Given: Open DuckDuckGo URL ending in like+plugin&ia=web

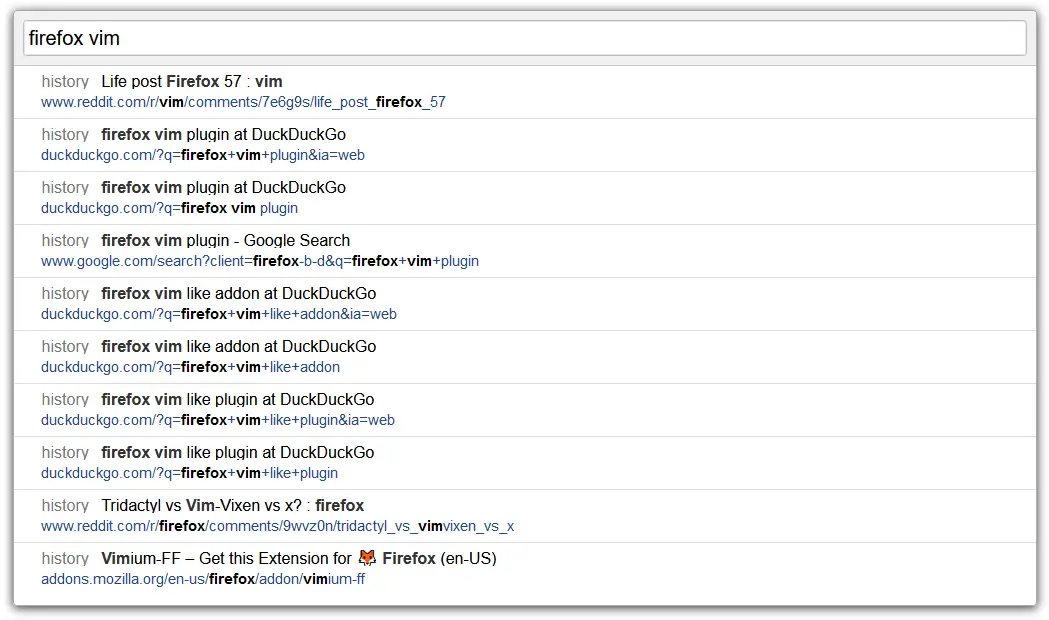Looking at the screenshot, I should 218,420.
